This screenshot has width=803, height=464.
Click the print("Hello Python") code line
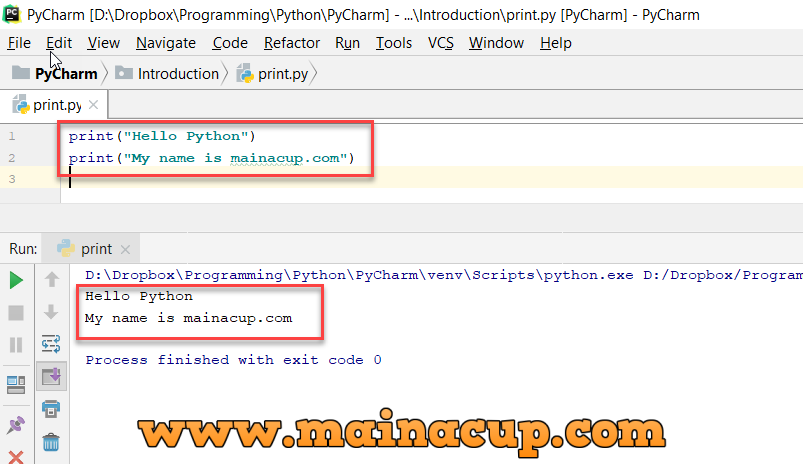(x=162, y=136)
